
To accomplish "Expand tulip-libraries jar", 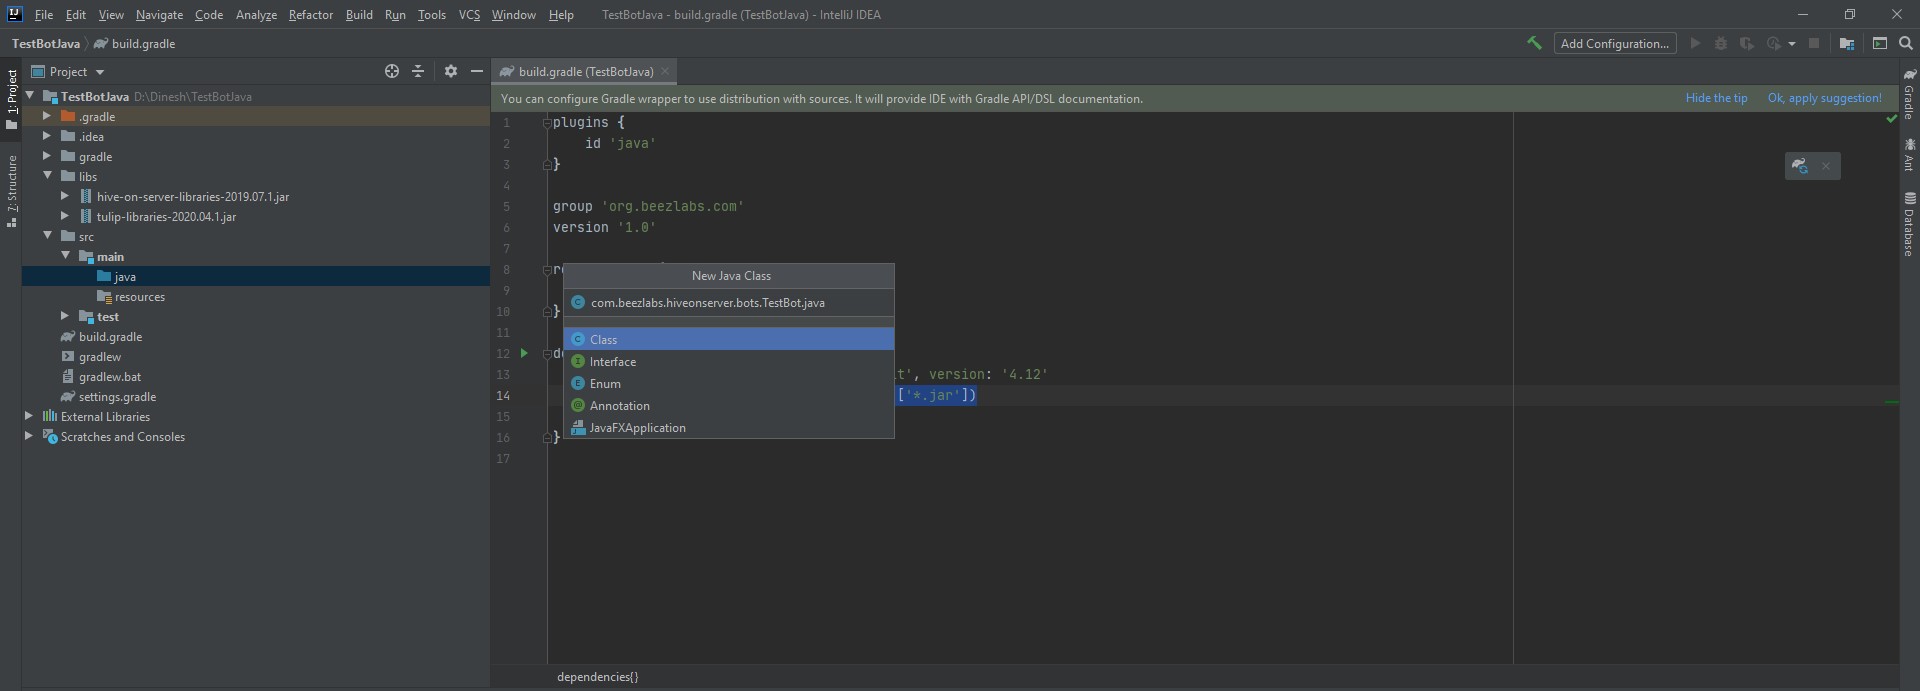I will [65, 216].
